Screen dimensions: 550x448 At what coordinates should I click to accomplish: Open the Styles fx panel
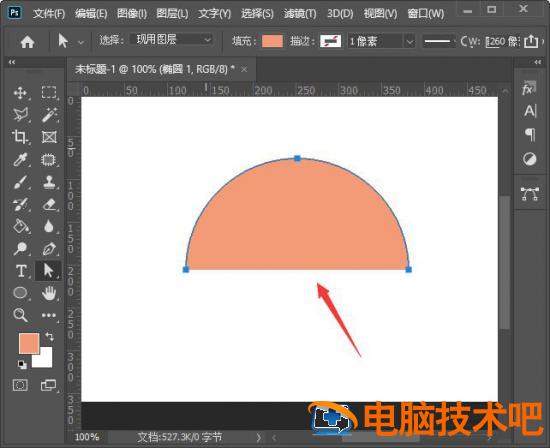[x=529, y=89]
